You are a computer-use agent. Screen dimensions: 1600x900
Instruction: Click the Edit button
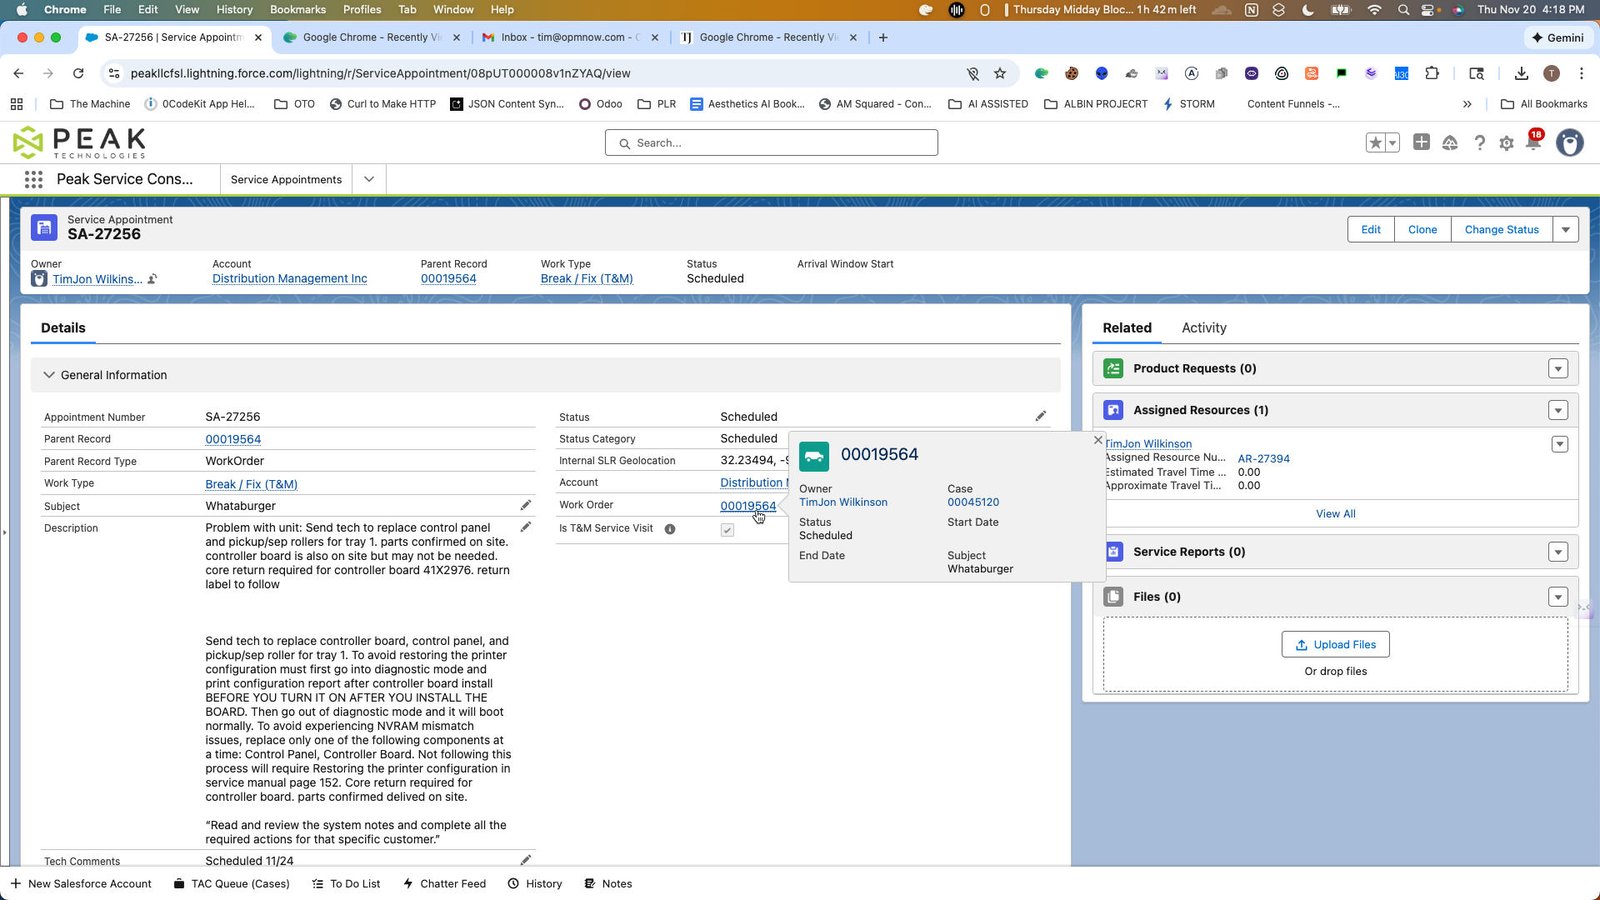point(1371,230)
